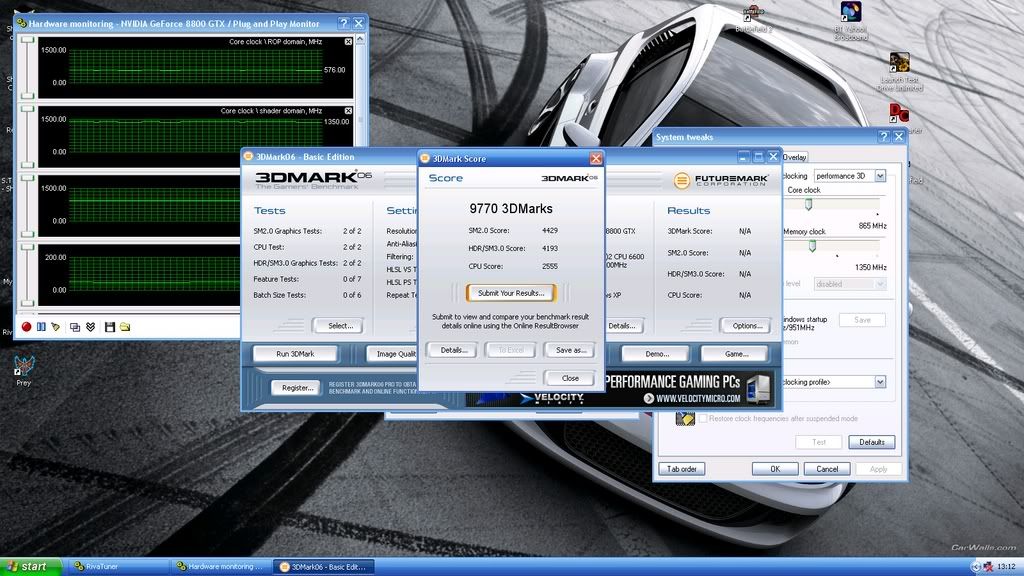Open the Prey desktop shortcut
The width and height of the screenshot is (1024, 576).
tap(24, 370)
